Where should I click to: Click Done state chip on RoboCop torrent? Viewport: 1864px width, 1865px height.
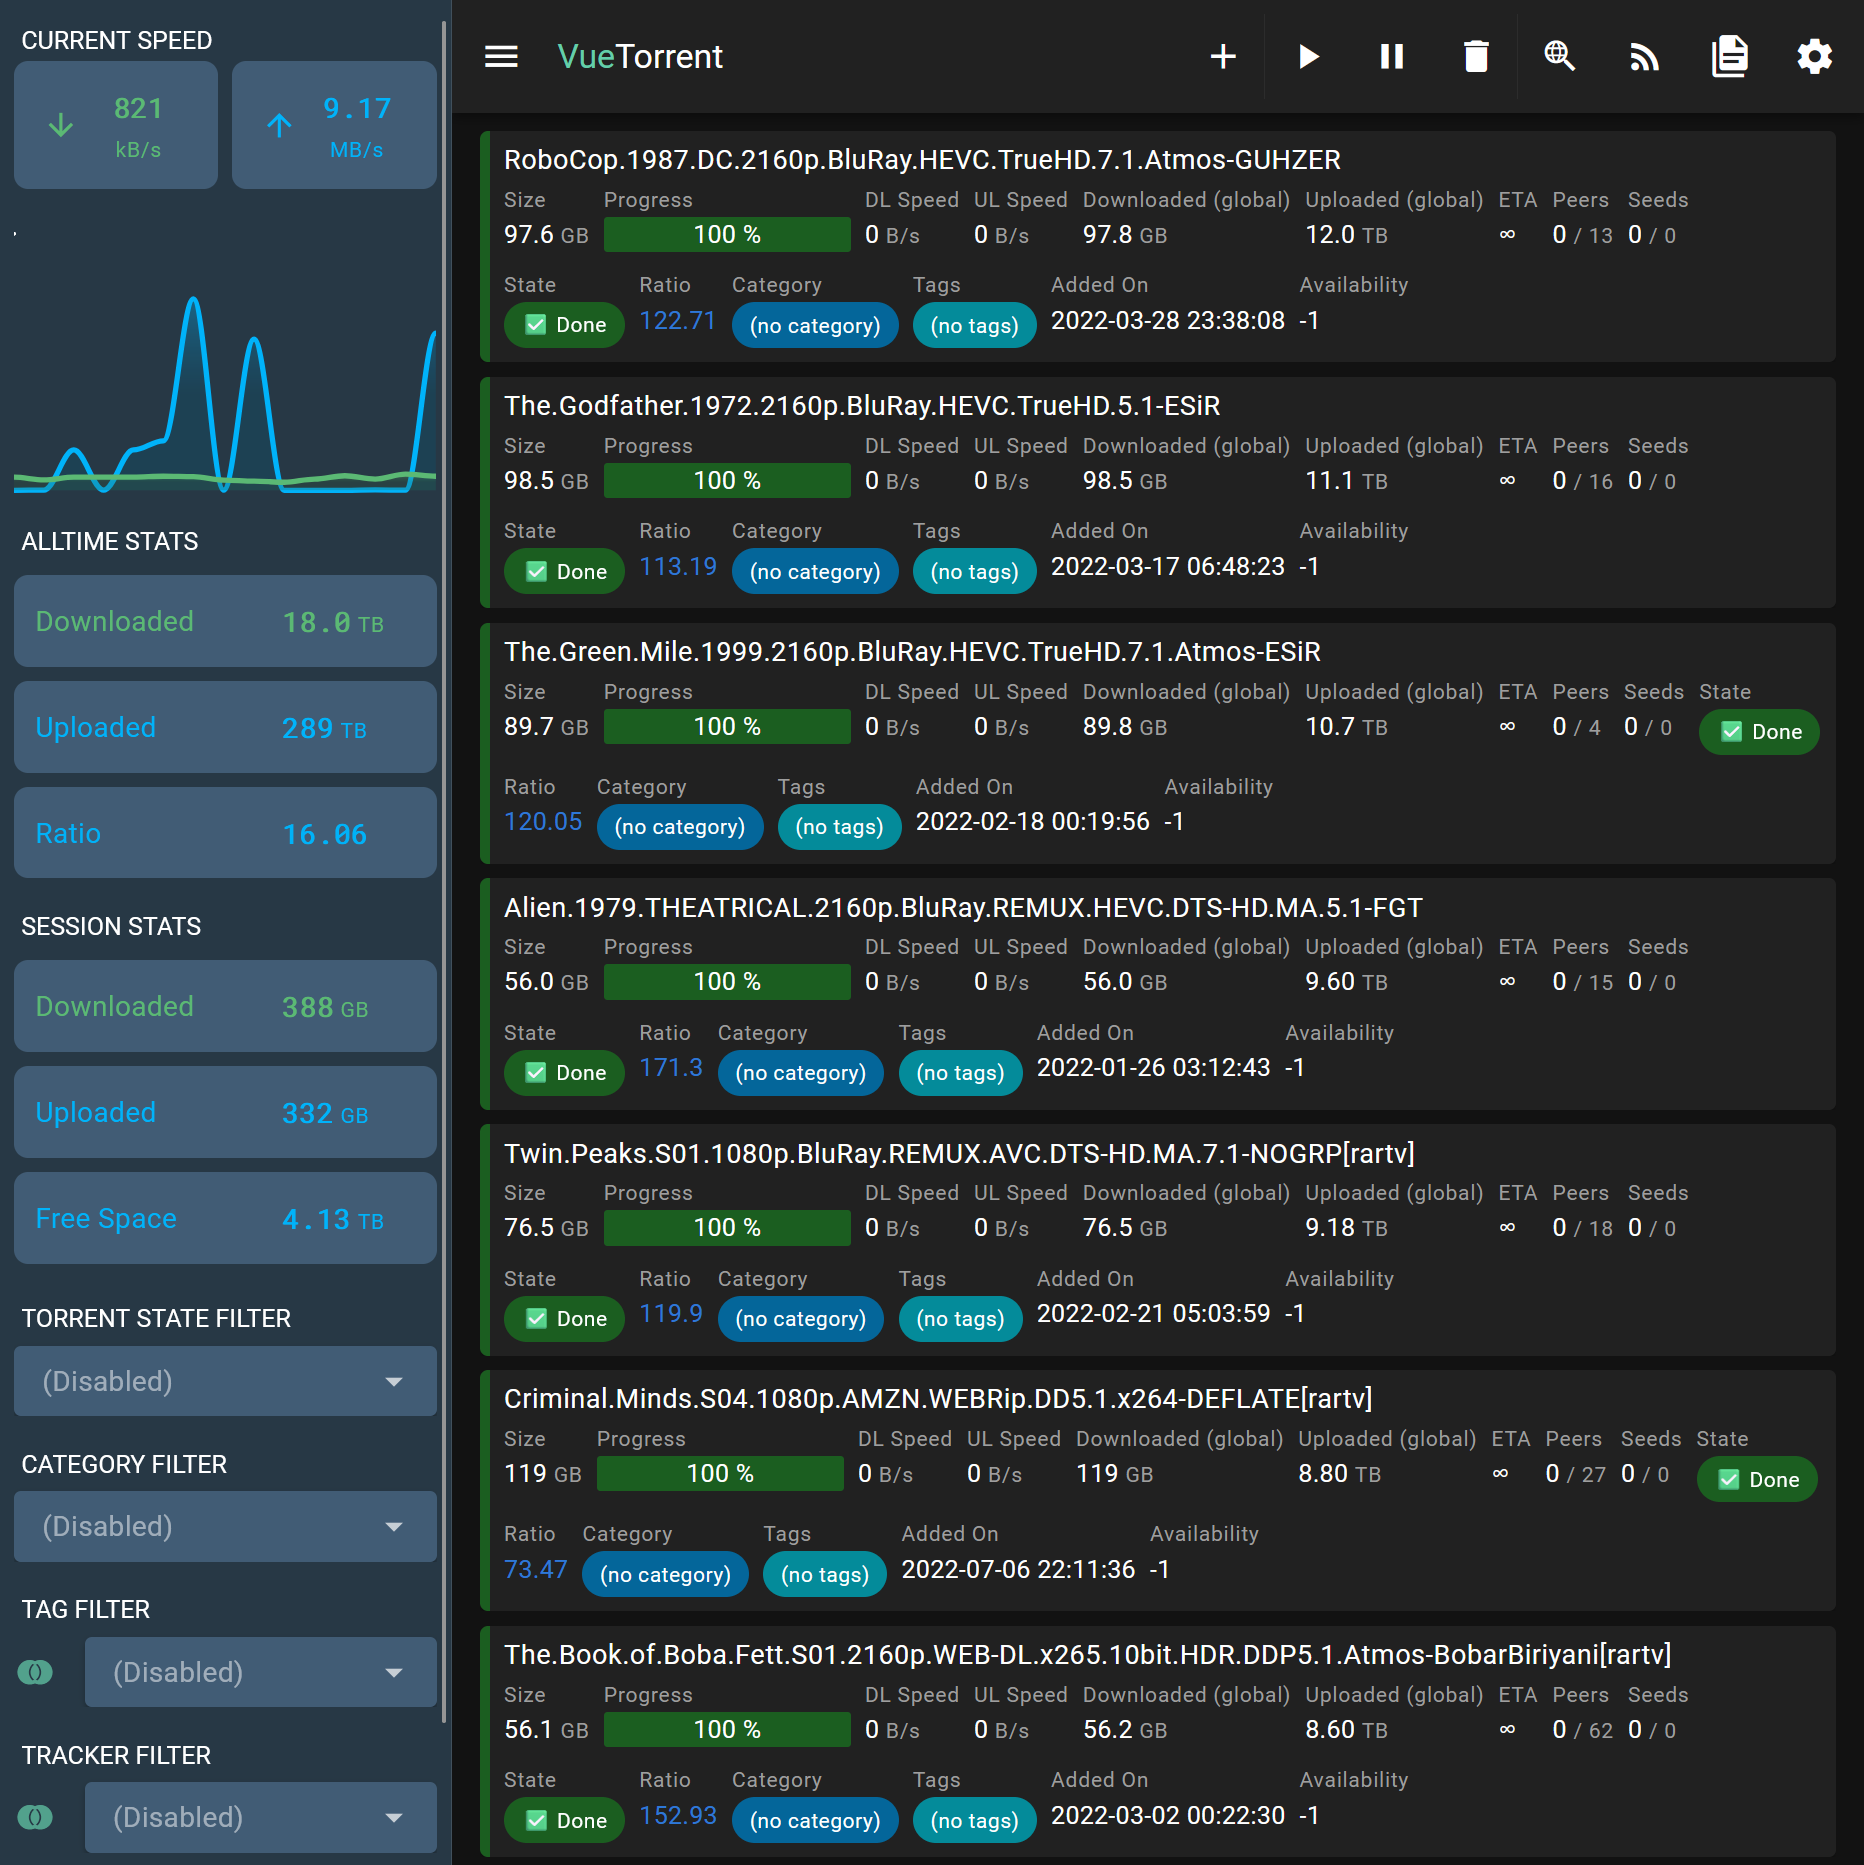click(564, 325)
